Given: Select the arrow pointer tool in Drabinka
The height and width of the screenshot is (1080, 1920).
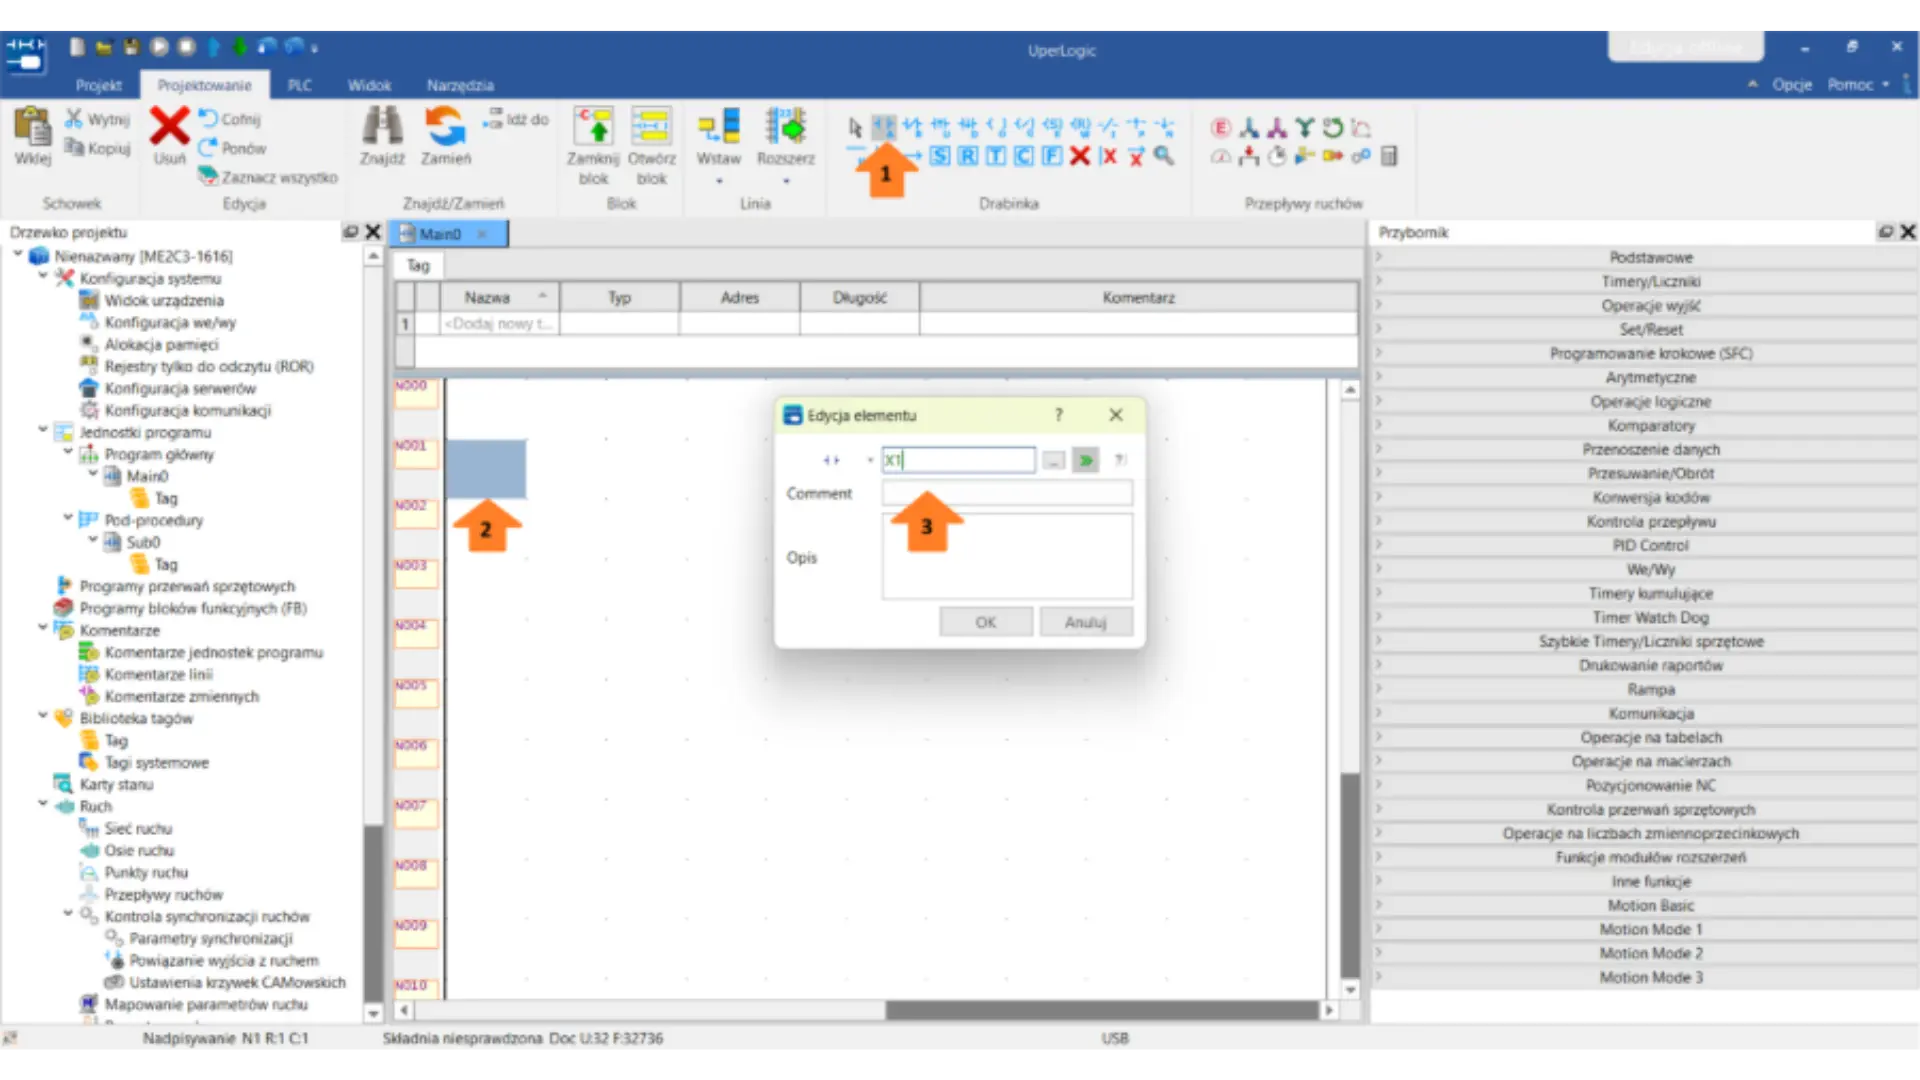Looking at the screenshot, I should coord(855,128).
